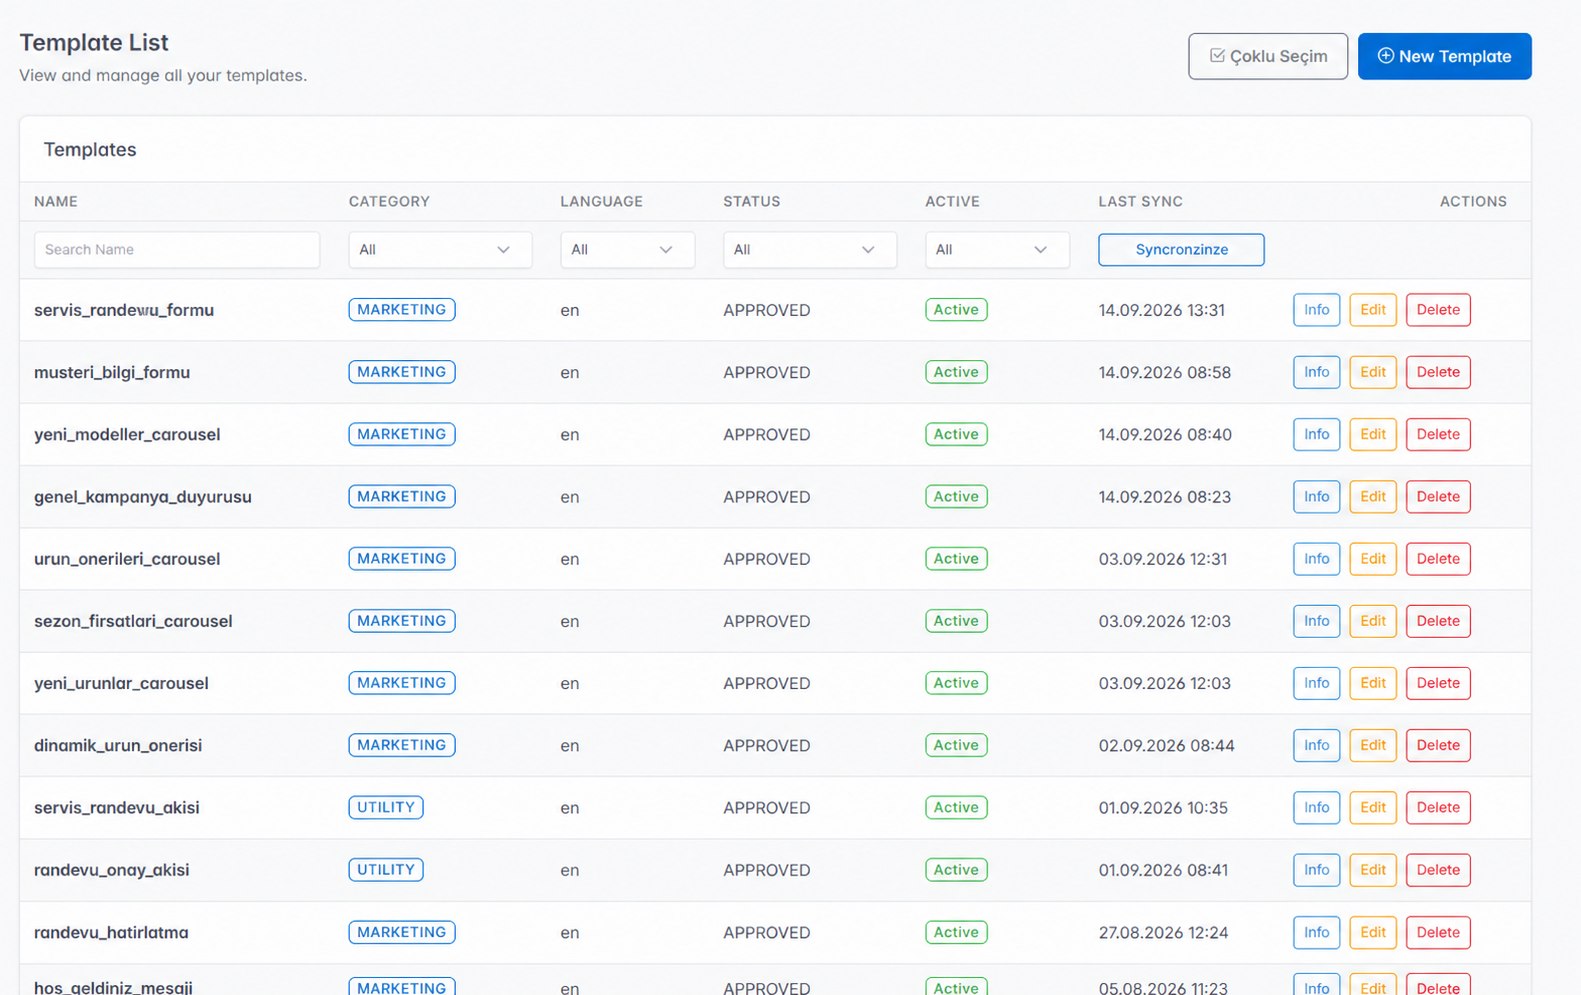Open the Active filter dropdown

997,249
